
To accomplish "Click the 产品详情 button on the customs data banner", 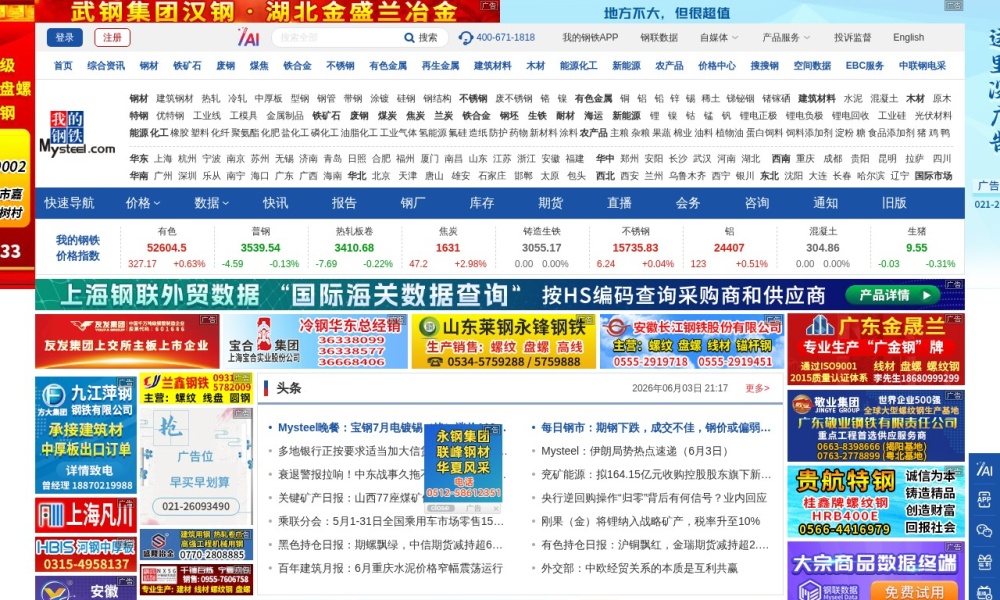I will (892, 295).
